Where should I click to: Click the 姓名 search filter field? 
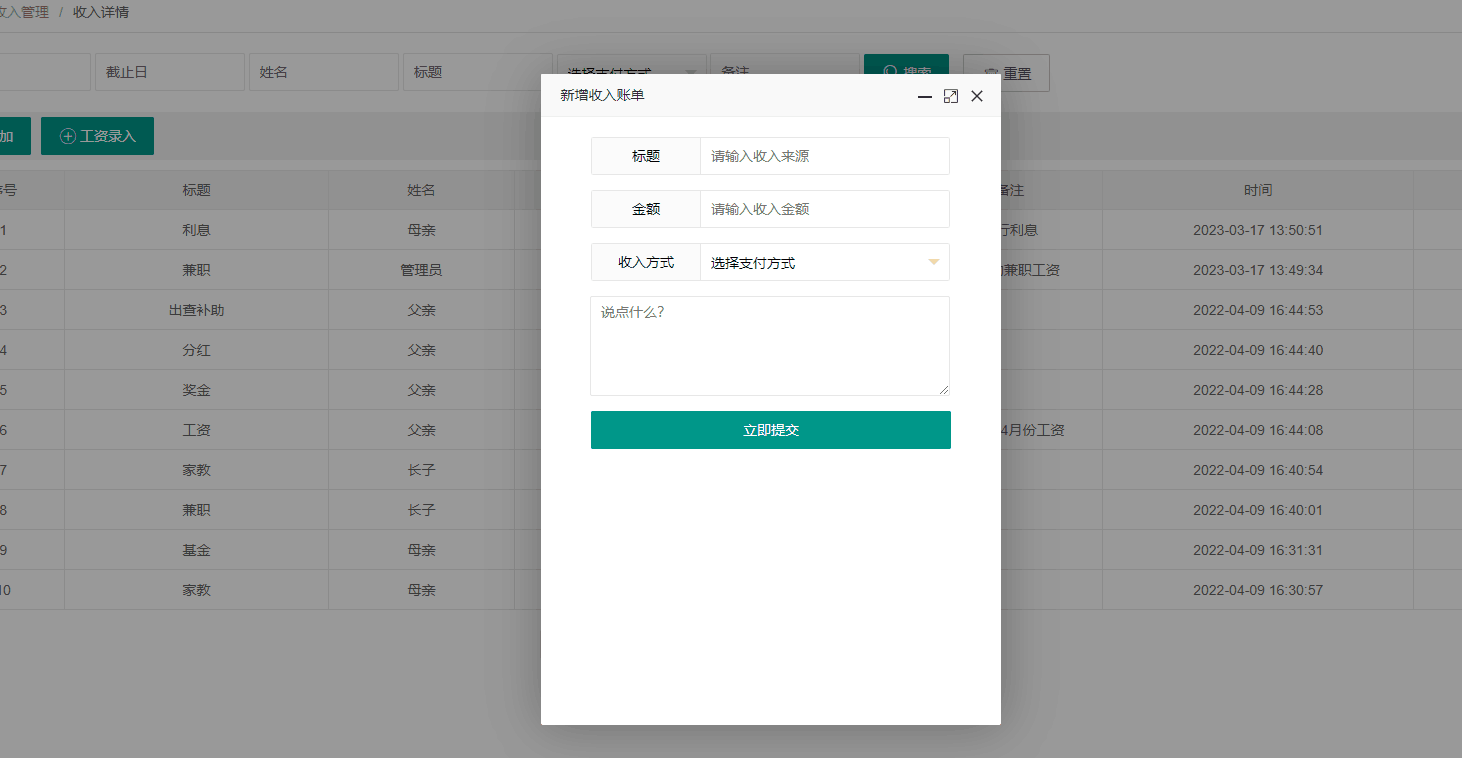pyautogui.click(x=323, y=71)
